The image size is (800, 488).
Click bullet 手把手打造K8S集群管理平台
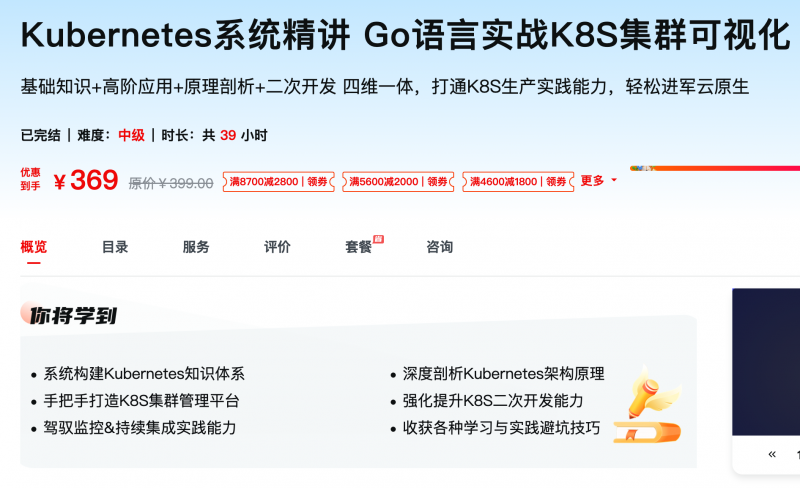[x=141, y=401]
